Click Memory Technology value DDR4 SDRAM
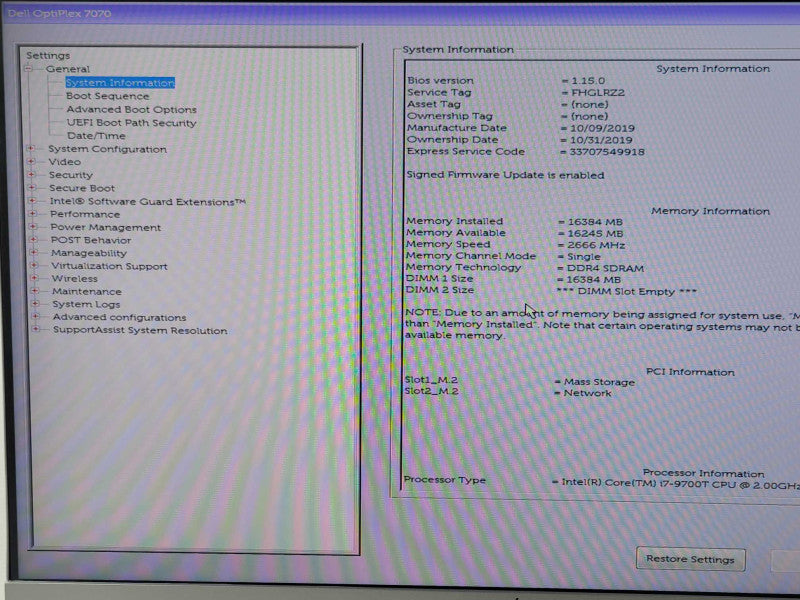800x600 pixels. [605, 268]
